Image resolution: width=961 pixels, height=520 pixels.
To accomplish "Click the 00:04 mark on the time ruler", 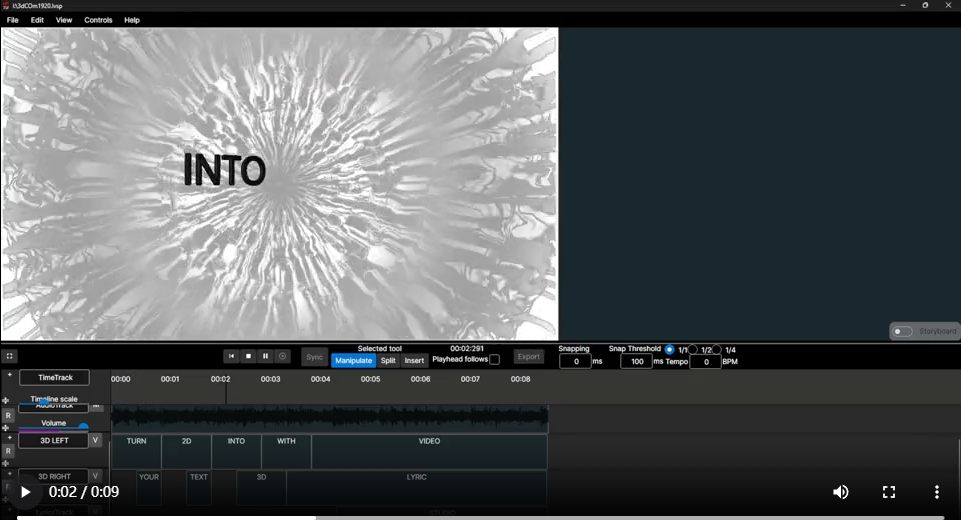I will pyautogui.click(x=321, y=379).
